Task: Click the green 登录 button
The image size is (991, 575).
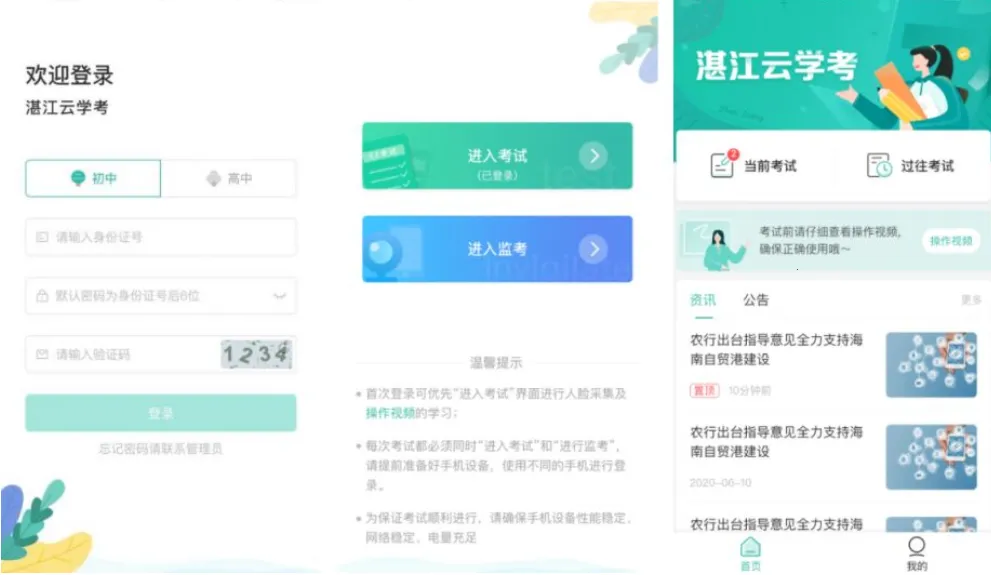Action: [x=161, y=413]
